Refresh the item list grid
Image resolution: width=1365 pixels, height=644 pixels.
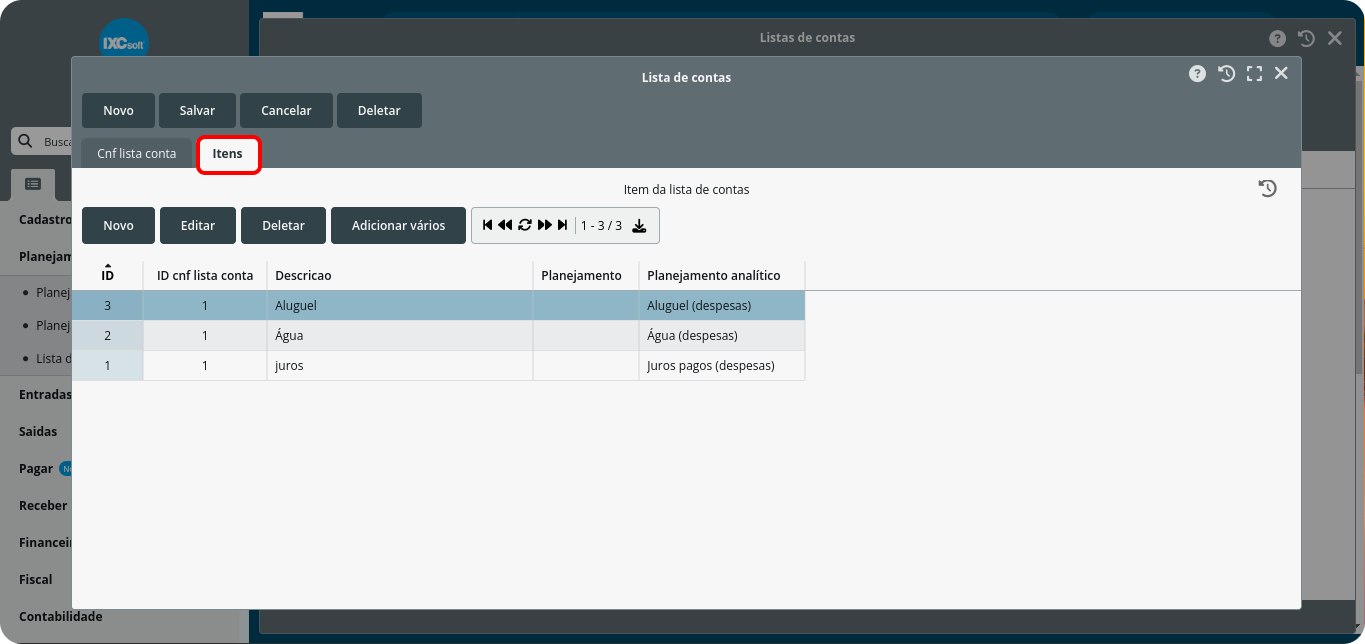point(525,226)
